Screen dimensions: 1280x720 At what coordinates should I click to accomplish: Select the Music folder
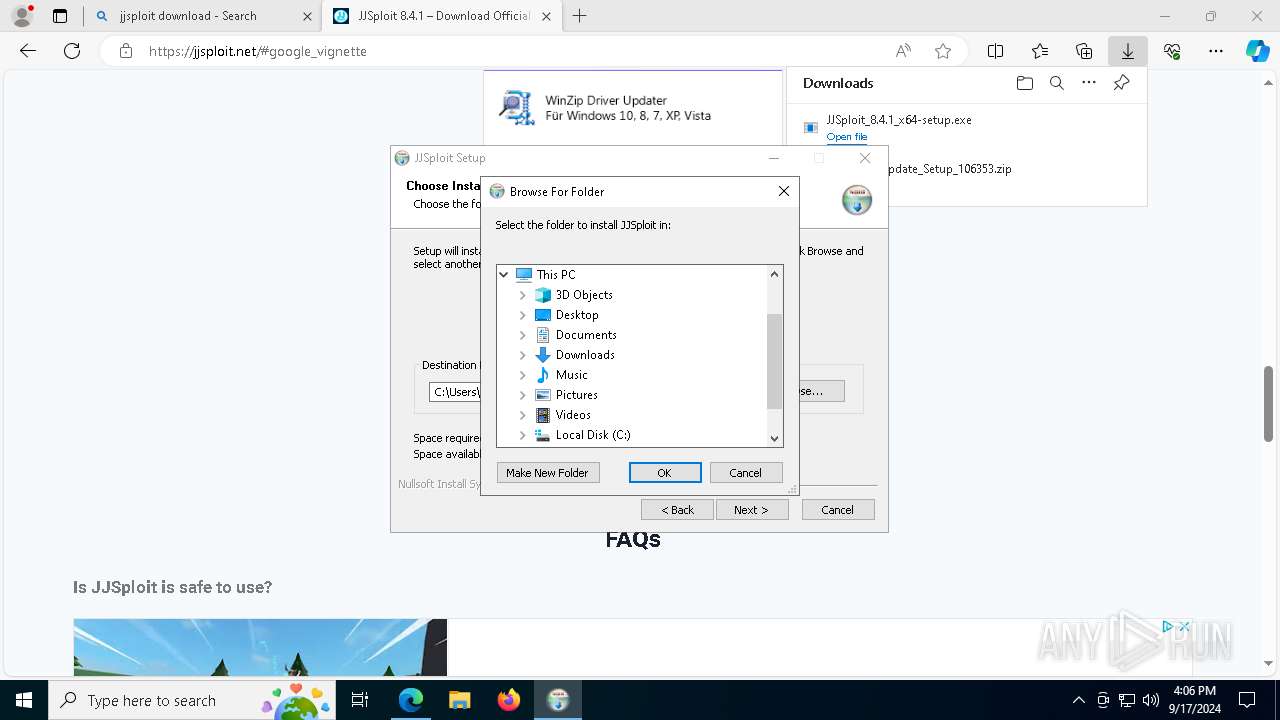[x=571, y=375]
